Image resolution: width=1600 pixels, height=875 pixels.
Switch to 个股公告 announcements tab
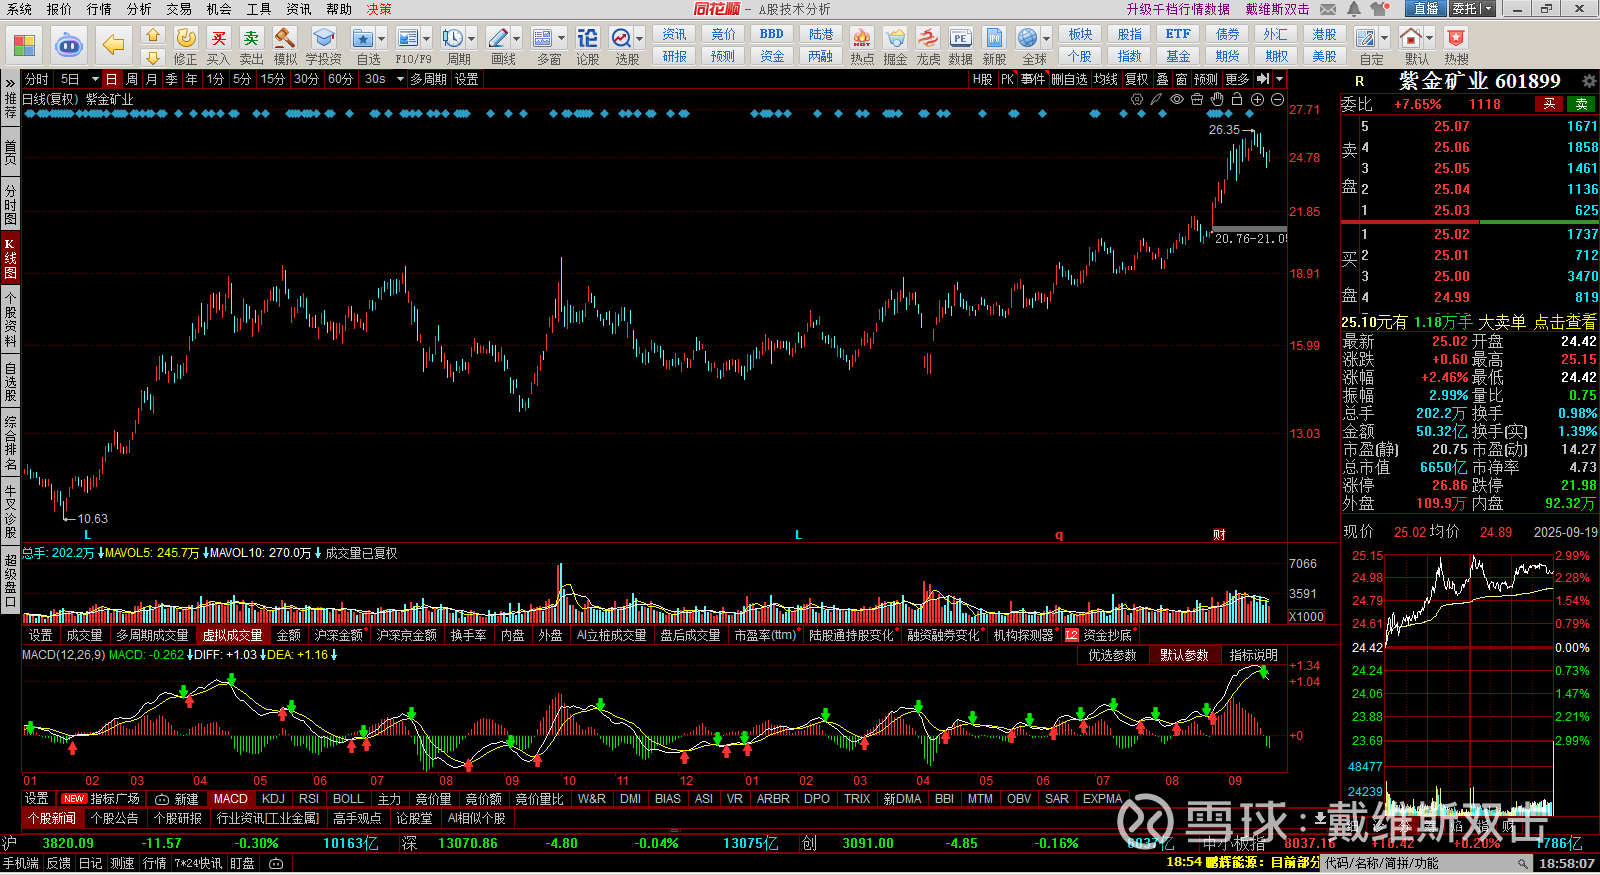click(114, 818)
